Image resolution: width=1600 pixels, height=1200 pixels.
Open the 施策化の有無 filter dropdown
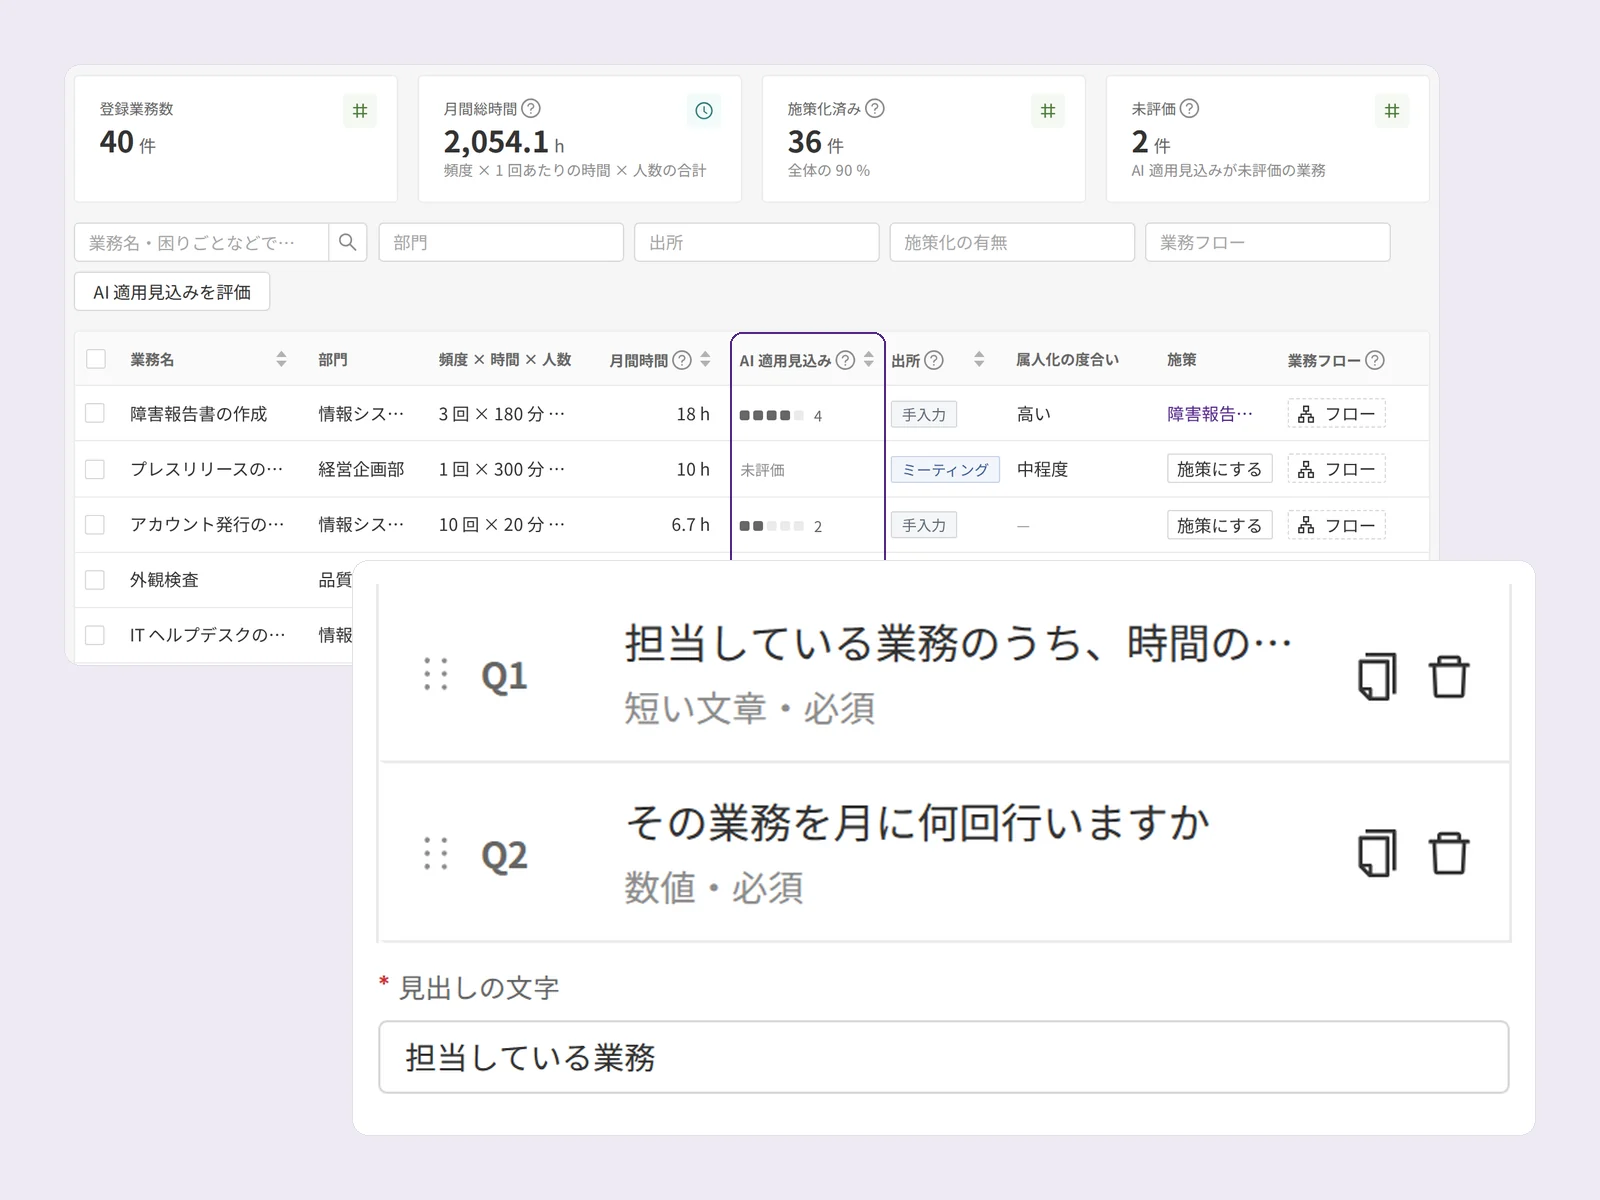[1012, 242]
